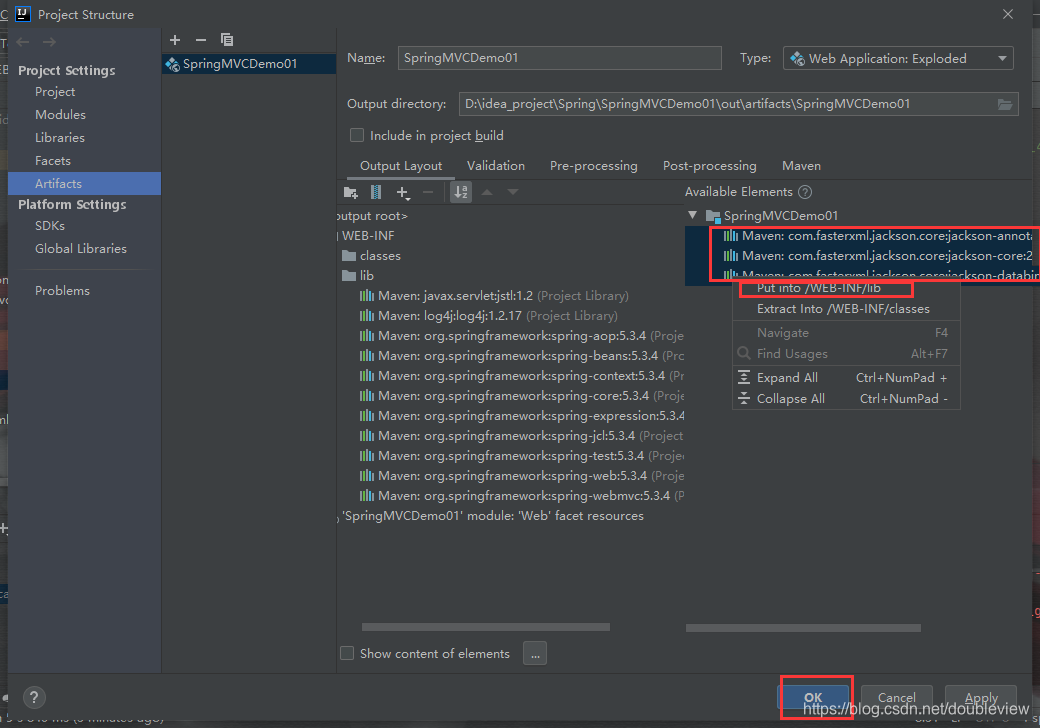Click the Name input field
Image resolution: width=1040 pixels, height=728 pixels.
coord(560,58)
